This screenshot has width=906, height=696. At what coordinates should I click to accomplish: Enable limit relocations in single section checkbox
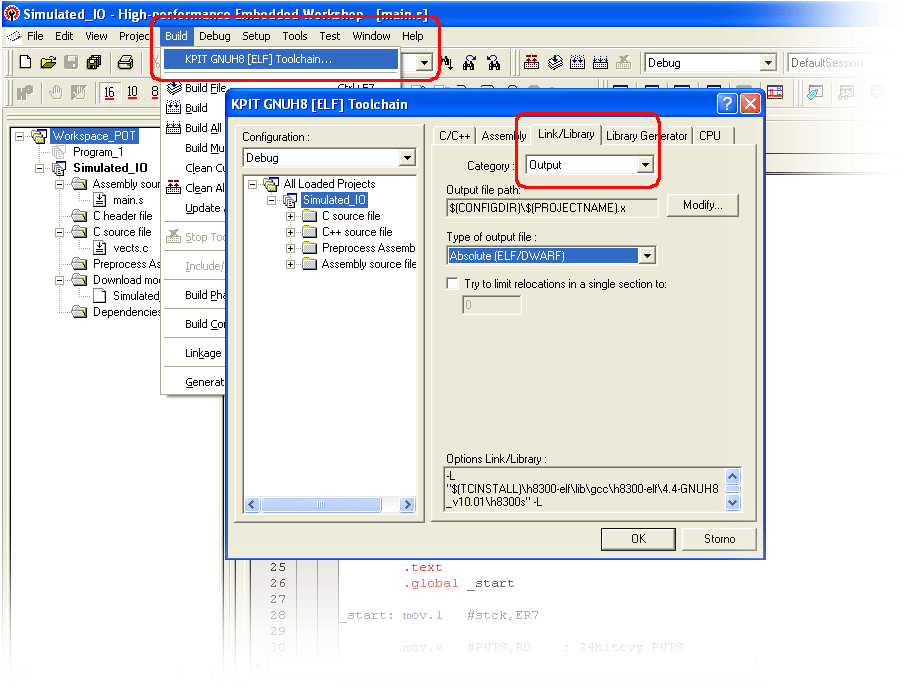(453, 284)
